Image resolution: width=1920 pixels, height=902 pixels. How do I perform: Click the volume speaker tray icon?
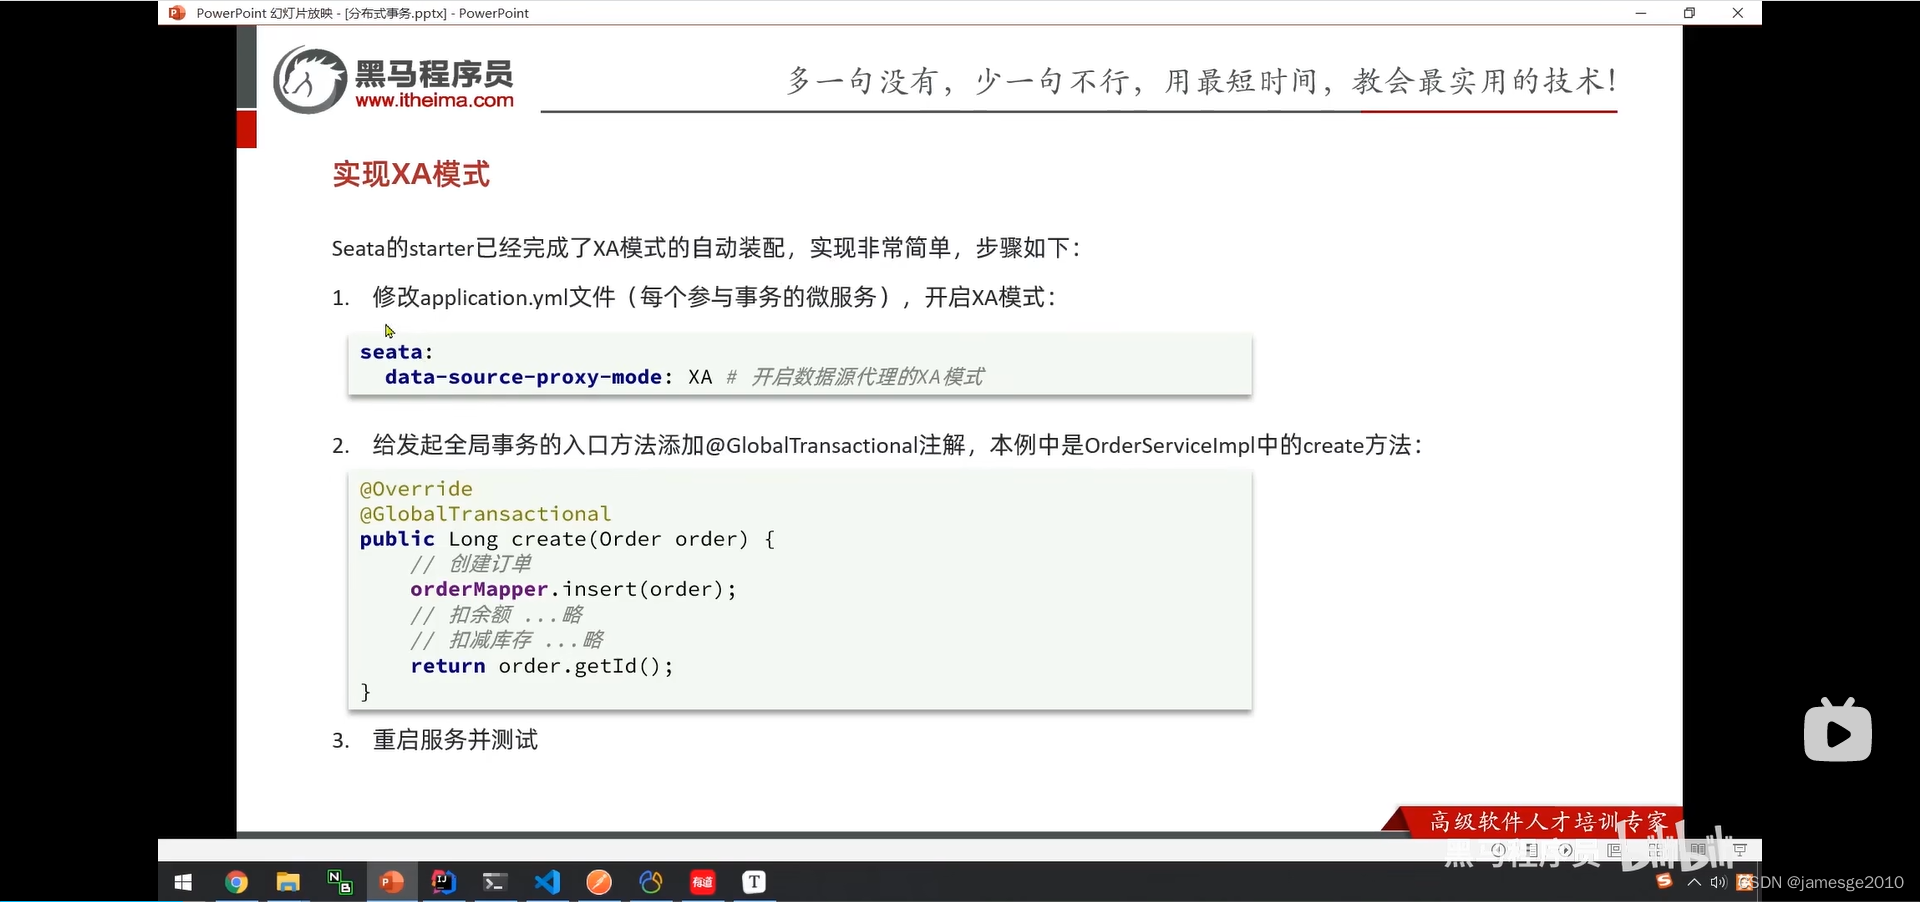point(1718,882)
